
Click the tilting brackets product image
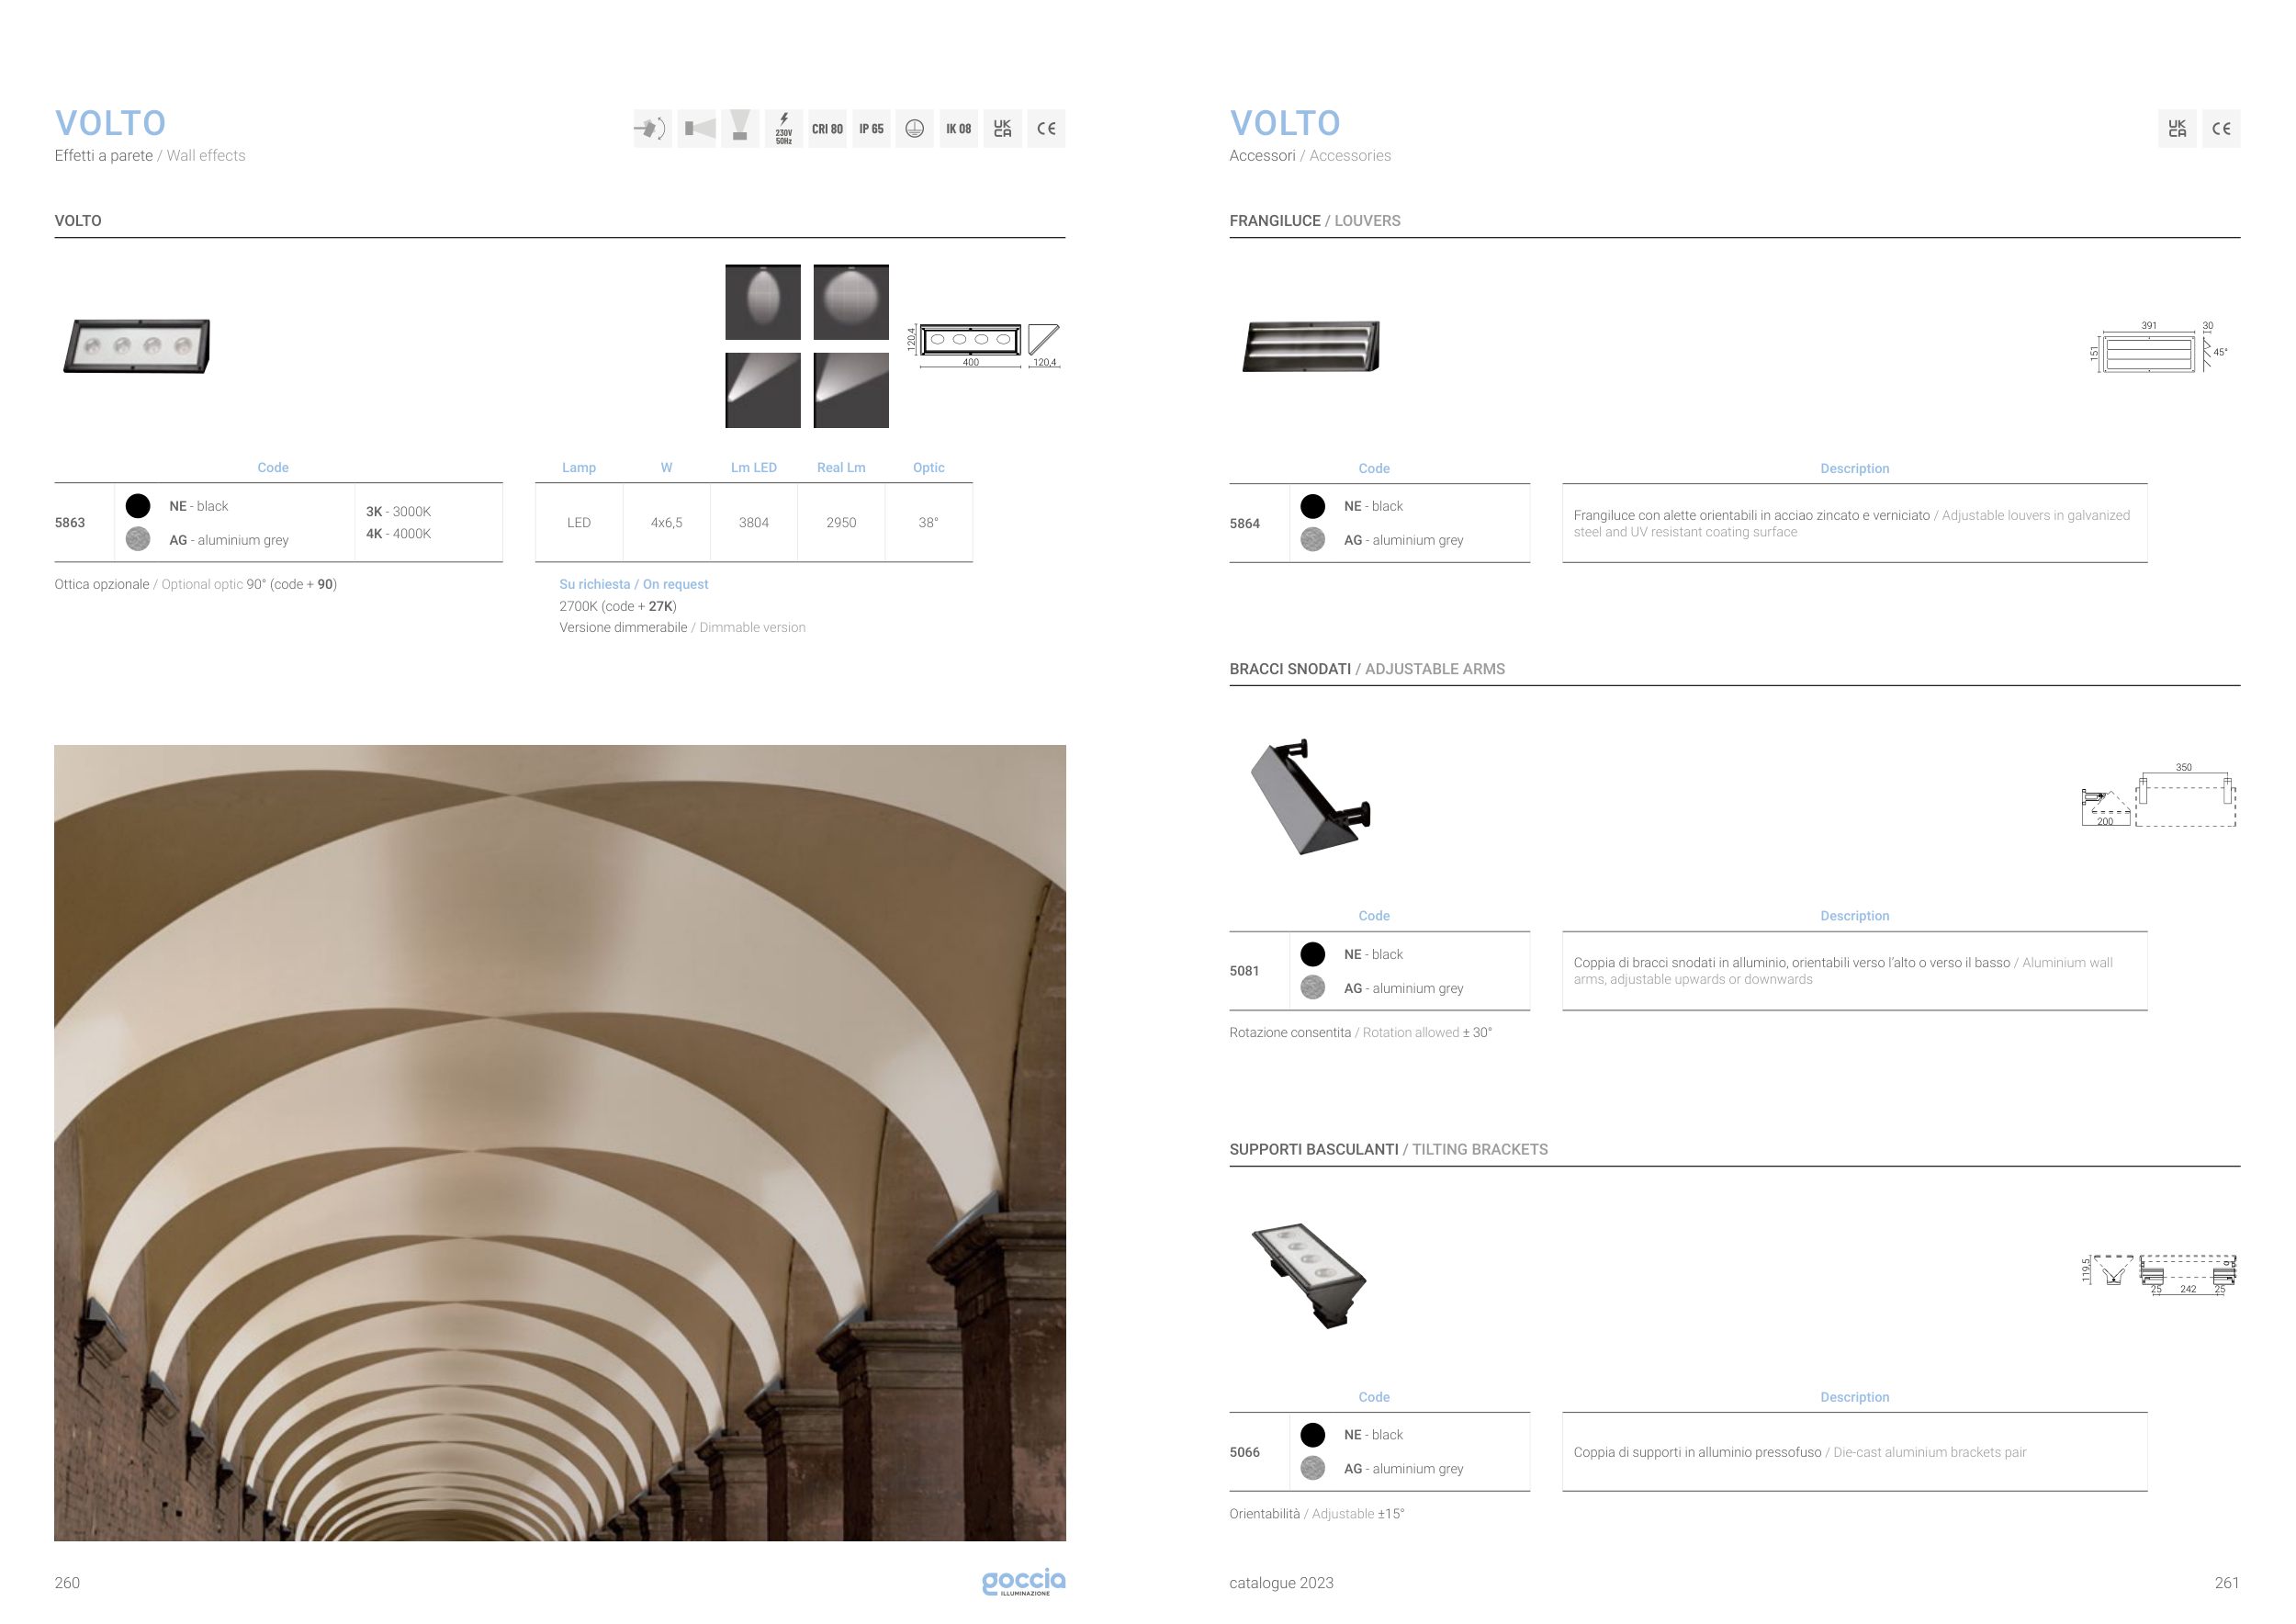pos(1309,1275)
